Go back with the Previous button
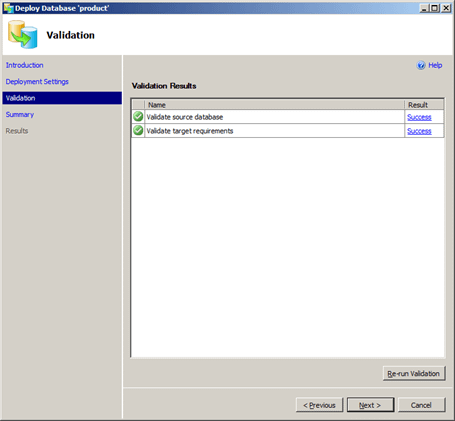This screenshot has width=455, height=421. [x=319, y=405]
